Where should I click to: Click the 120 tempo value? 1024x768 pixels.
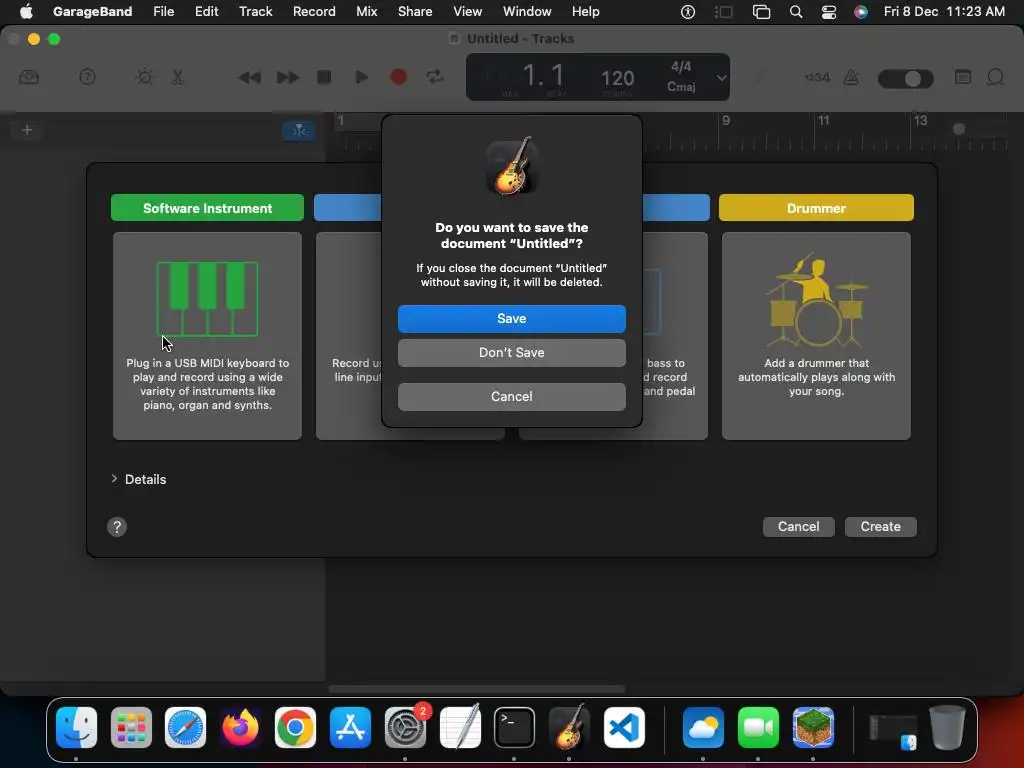click(617, 78)
